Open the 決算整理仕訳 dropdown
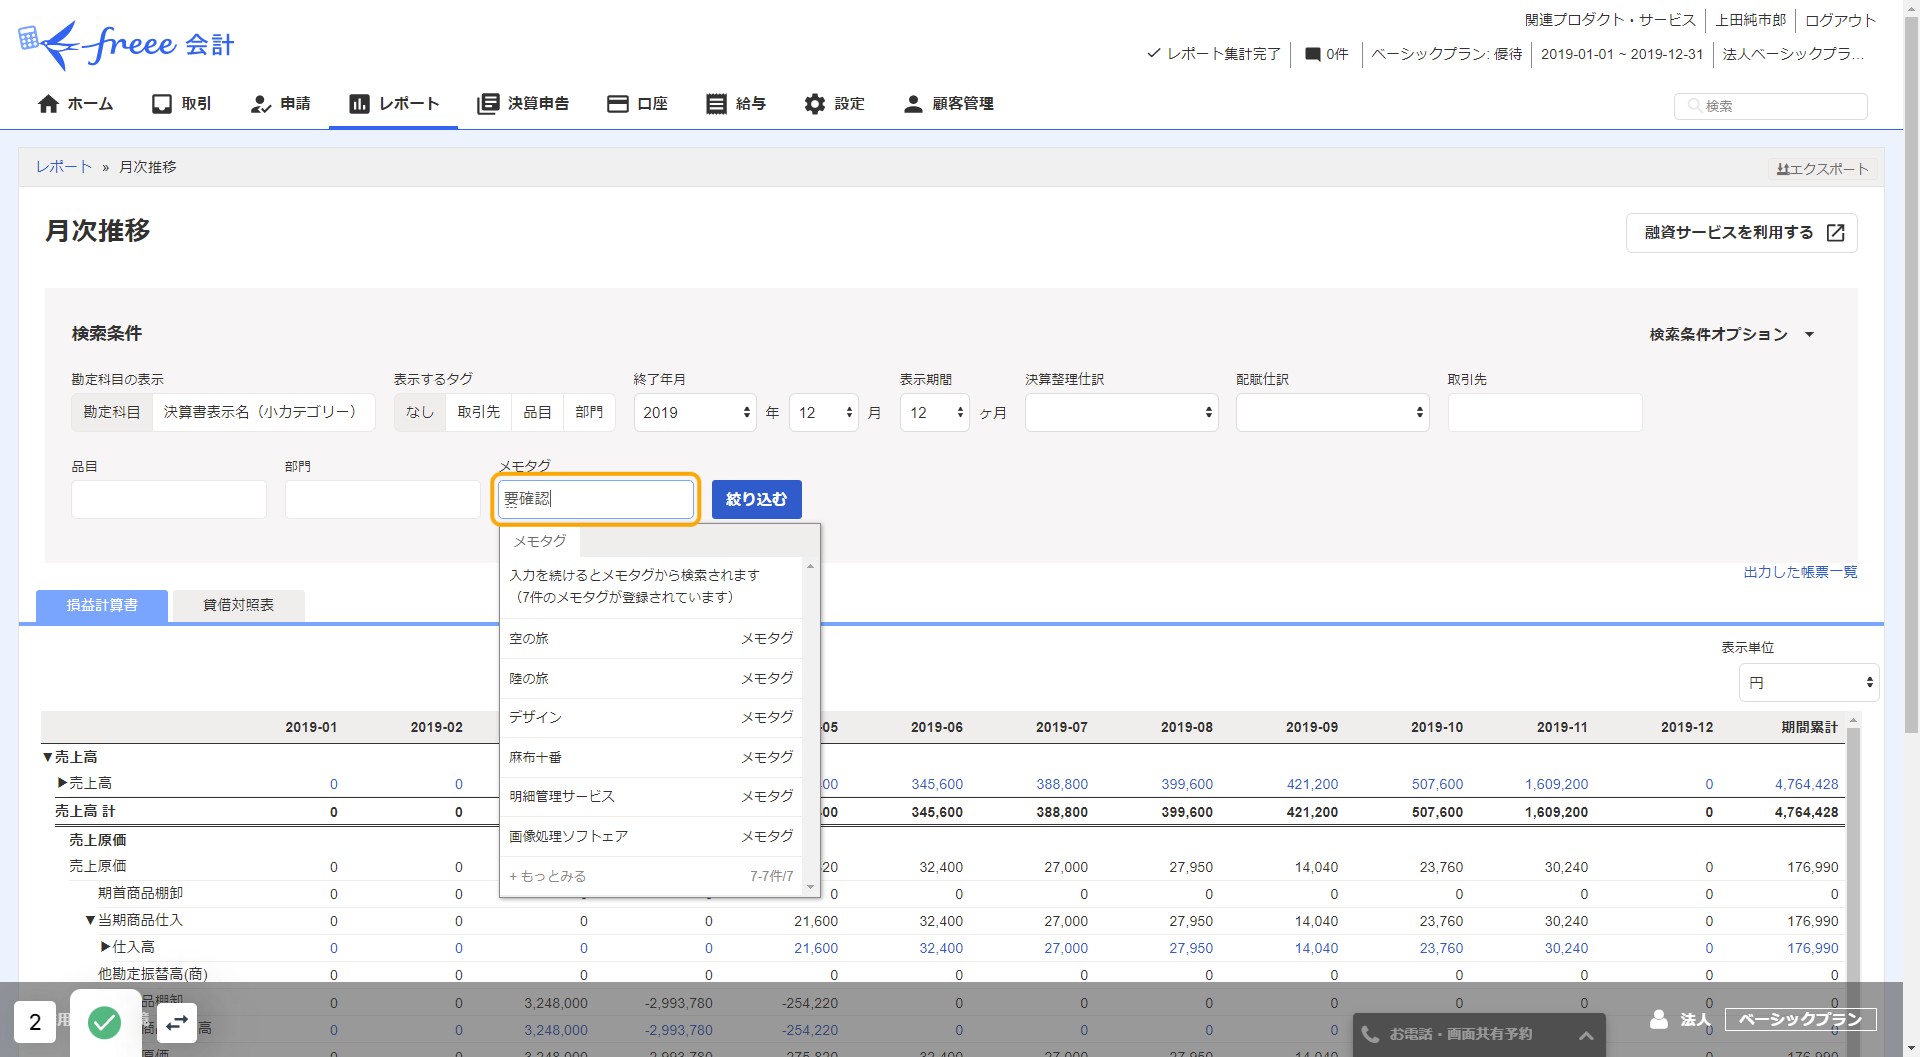The image size is (1920, 1057). 1121,413
